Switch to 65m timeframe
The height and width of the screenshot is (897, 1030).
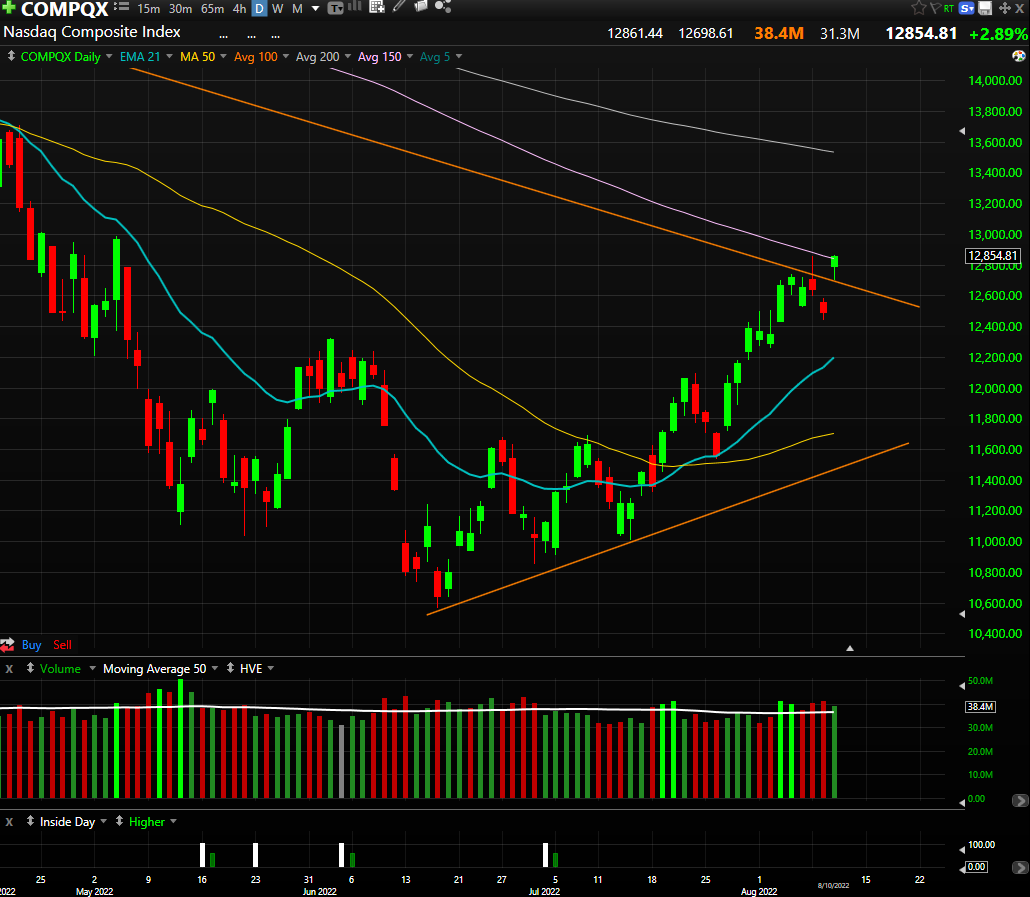click(213, 9)
